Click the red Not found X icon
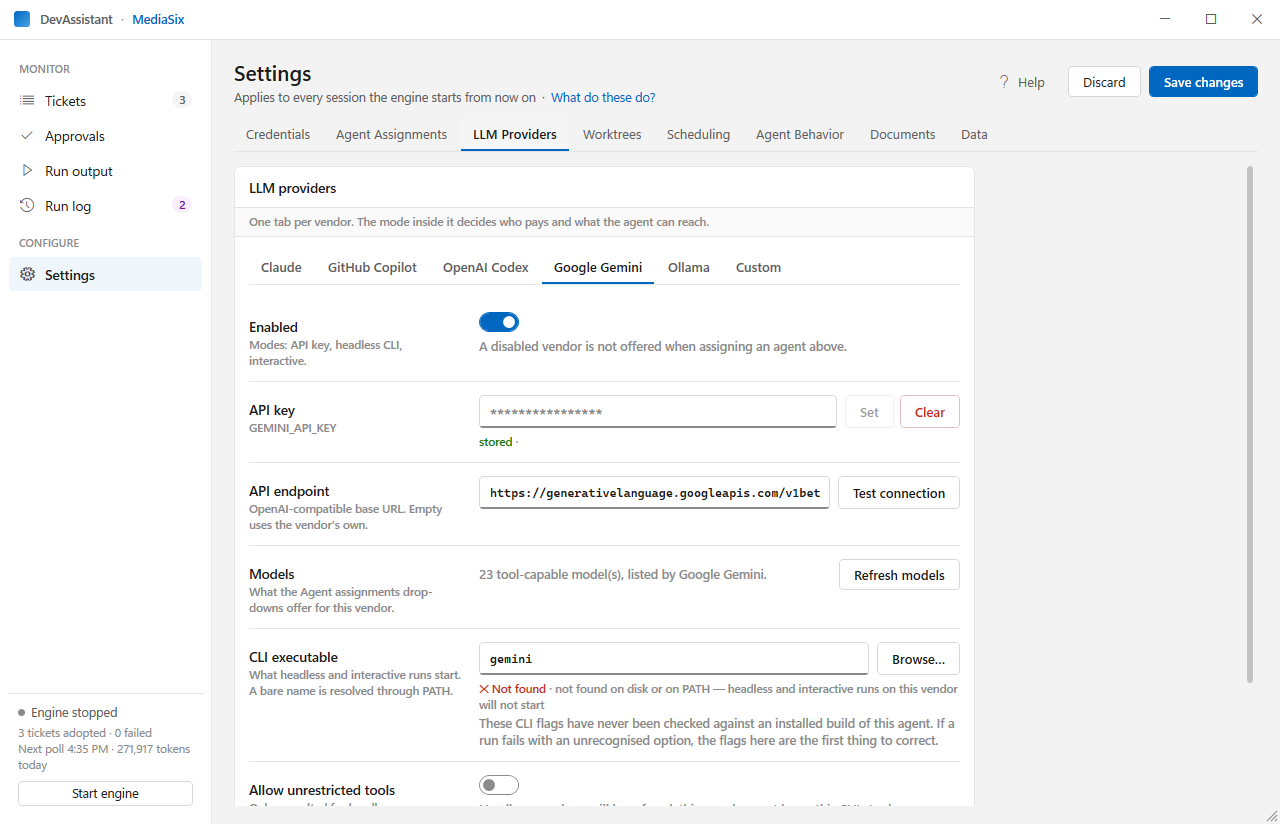The width and height of the screenshot is (1280, 824). click(x=484, y=689)
